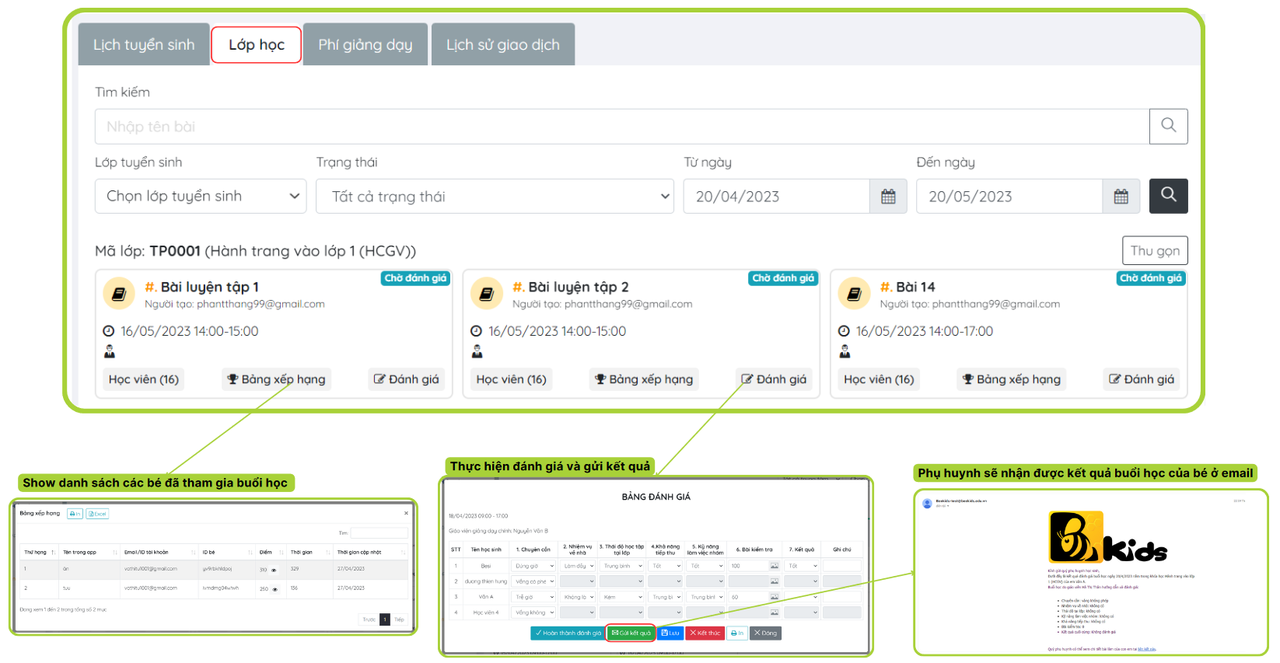The image size is (1280, 663).
Task: Sort by the Thứ hạng column header
Action: coord(38,551)
